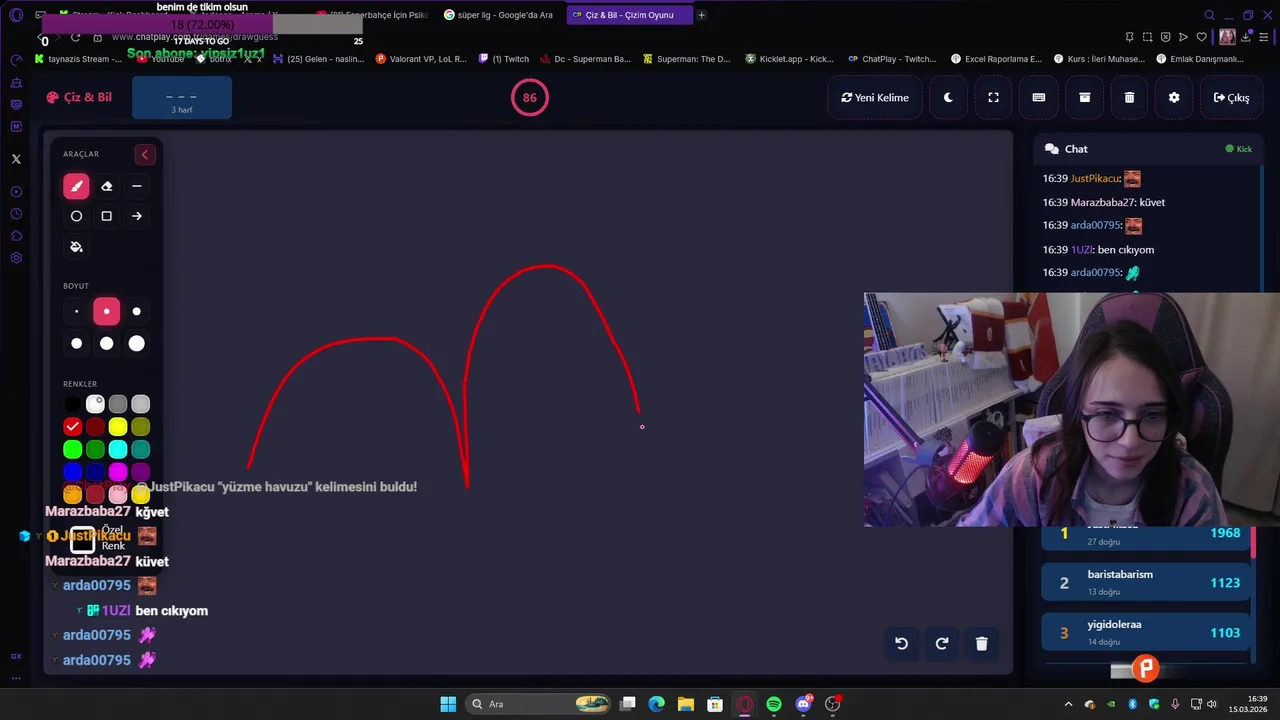Open Twitch bookmark

click(x=503, y=59)
